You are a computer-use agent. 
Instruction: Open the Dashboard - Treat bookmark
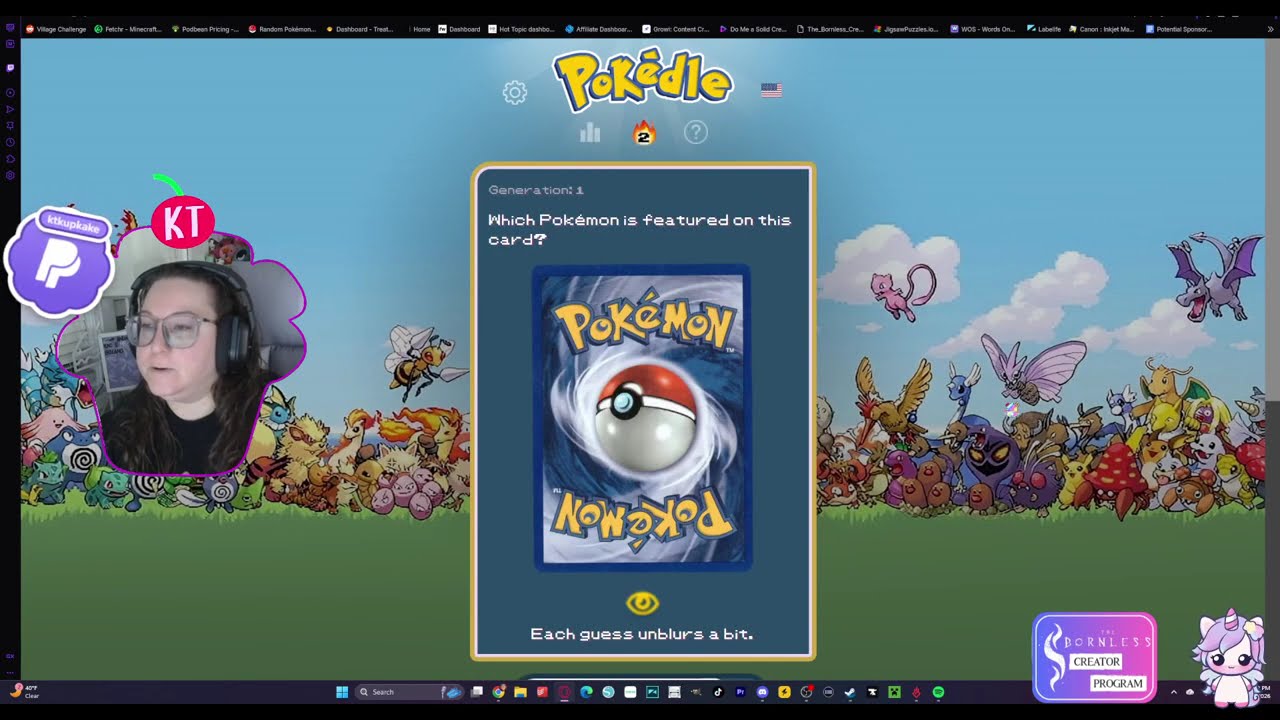click(360, 29)
